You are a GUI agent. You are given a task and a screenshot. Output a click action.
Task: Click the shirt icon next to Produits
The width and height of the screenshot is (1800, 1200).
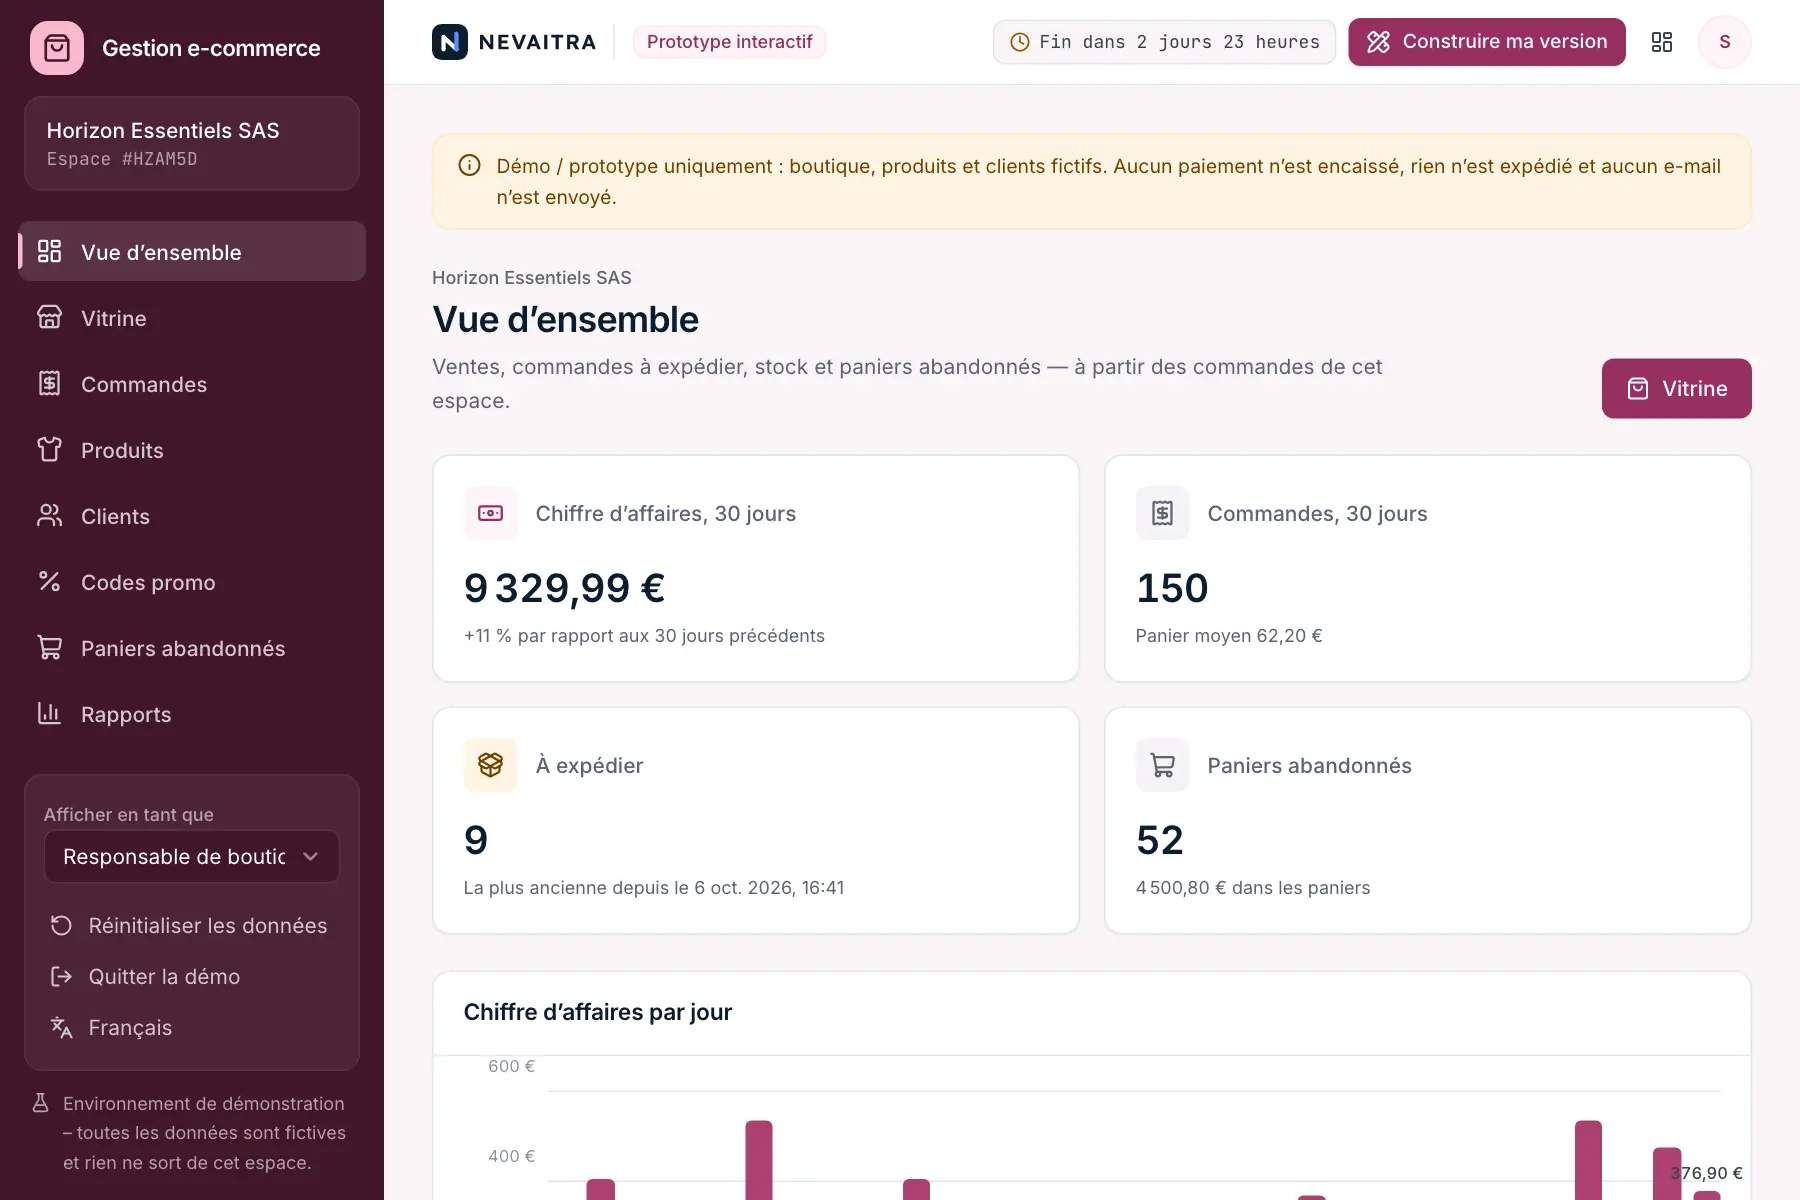tap(49, 450)
